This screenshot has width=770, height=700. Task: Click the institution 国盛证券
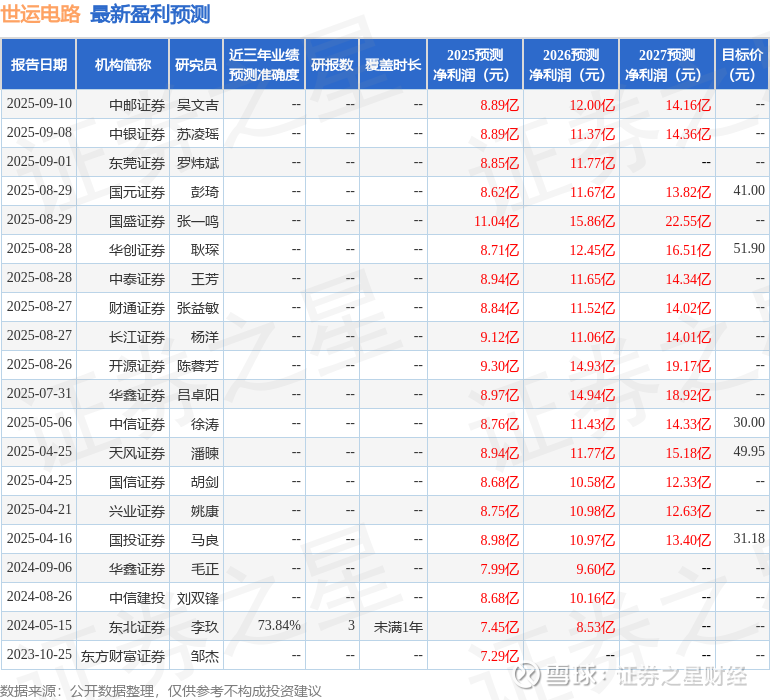(137, 221)
